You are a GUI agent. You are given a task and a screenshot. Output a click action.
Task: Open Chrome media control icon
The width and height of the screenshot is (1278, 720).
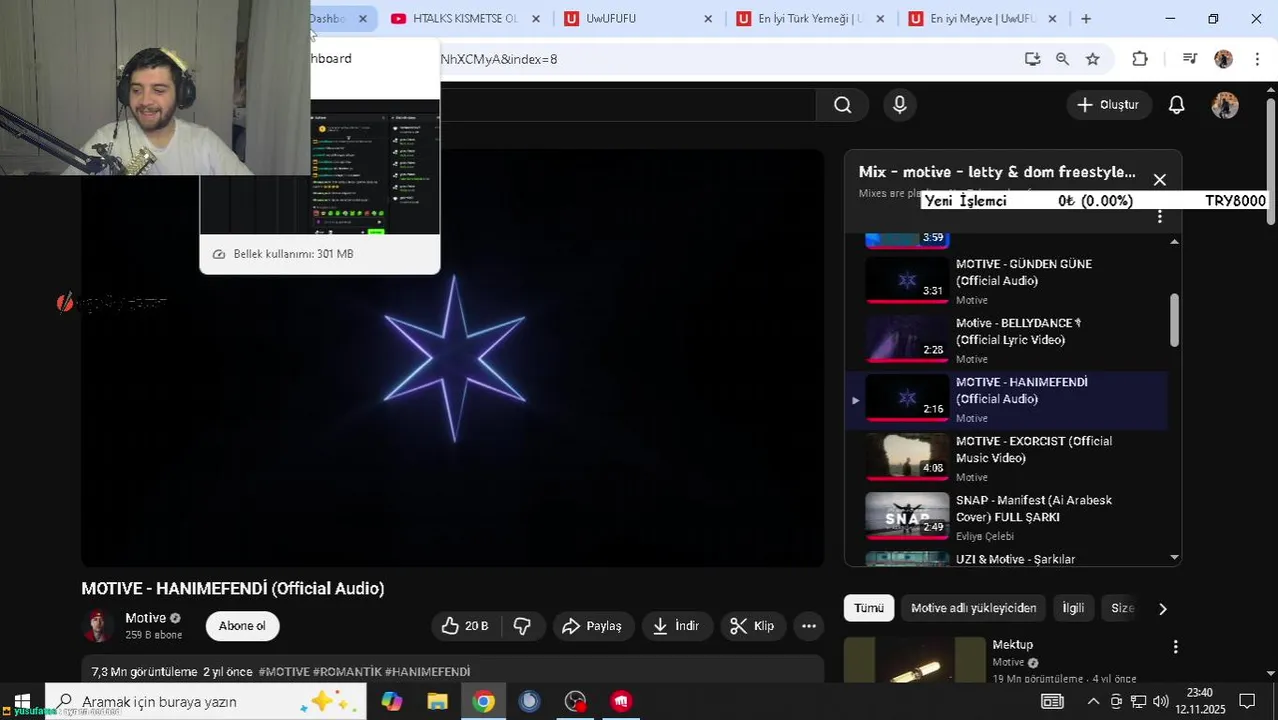1190,59
